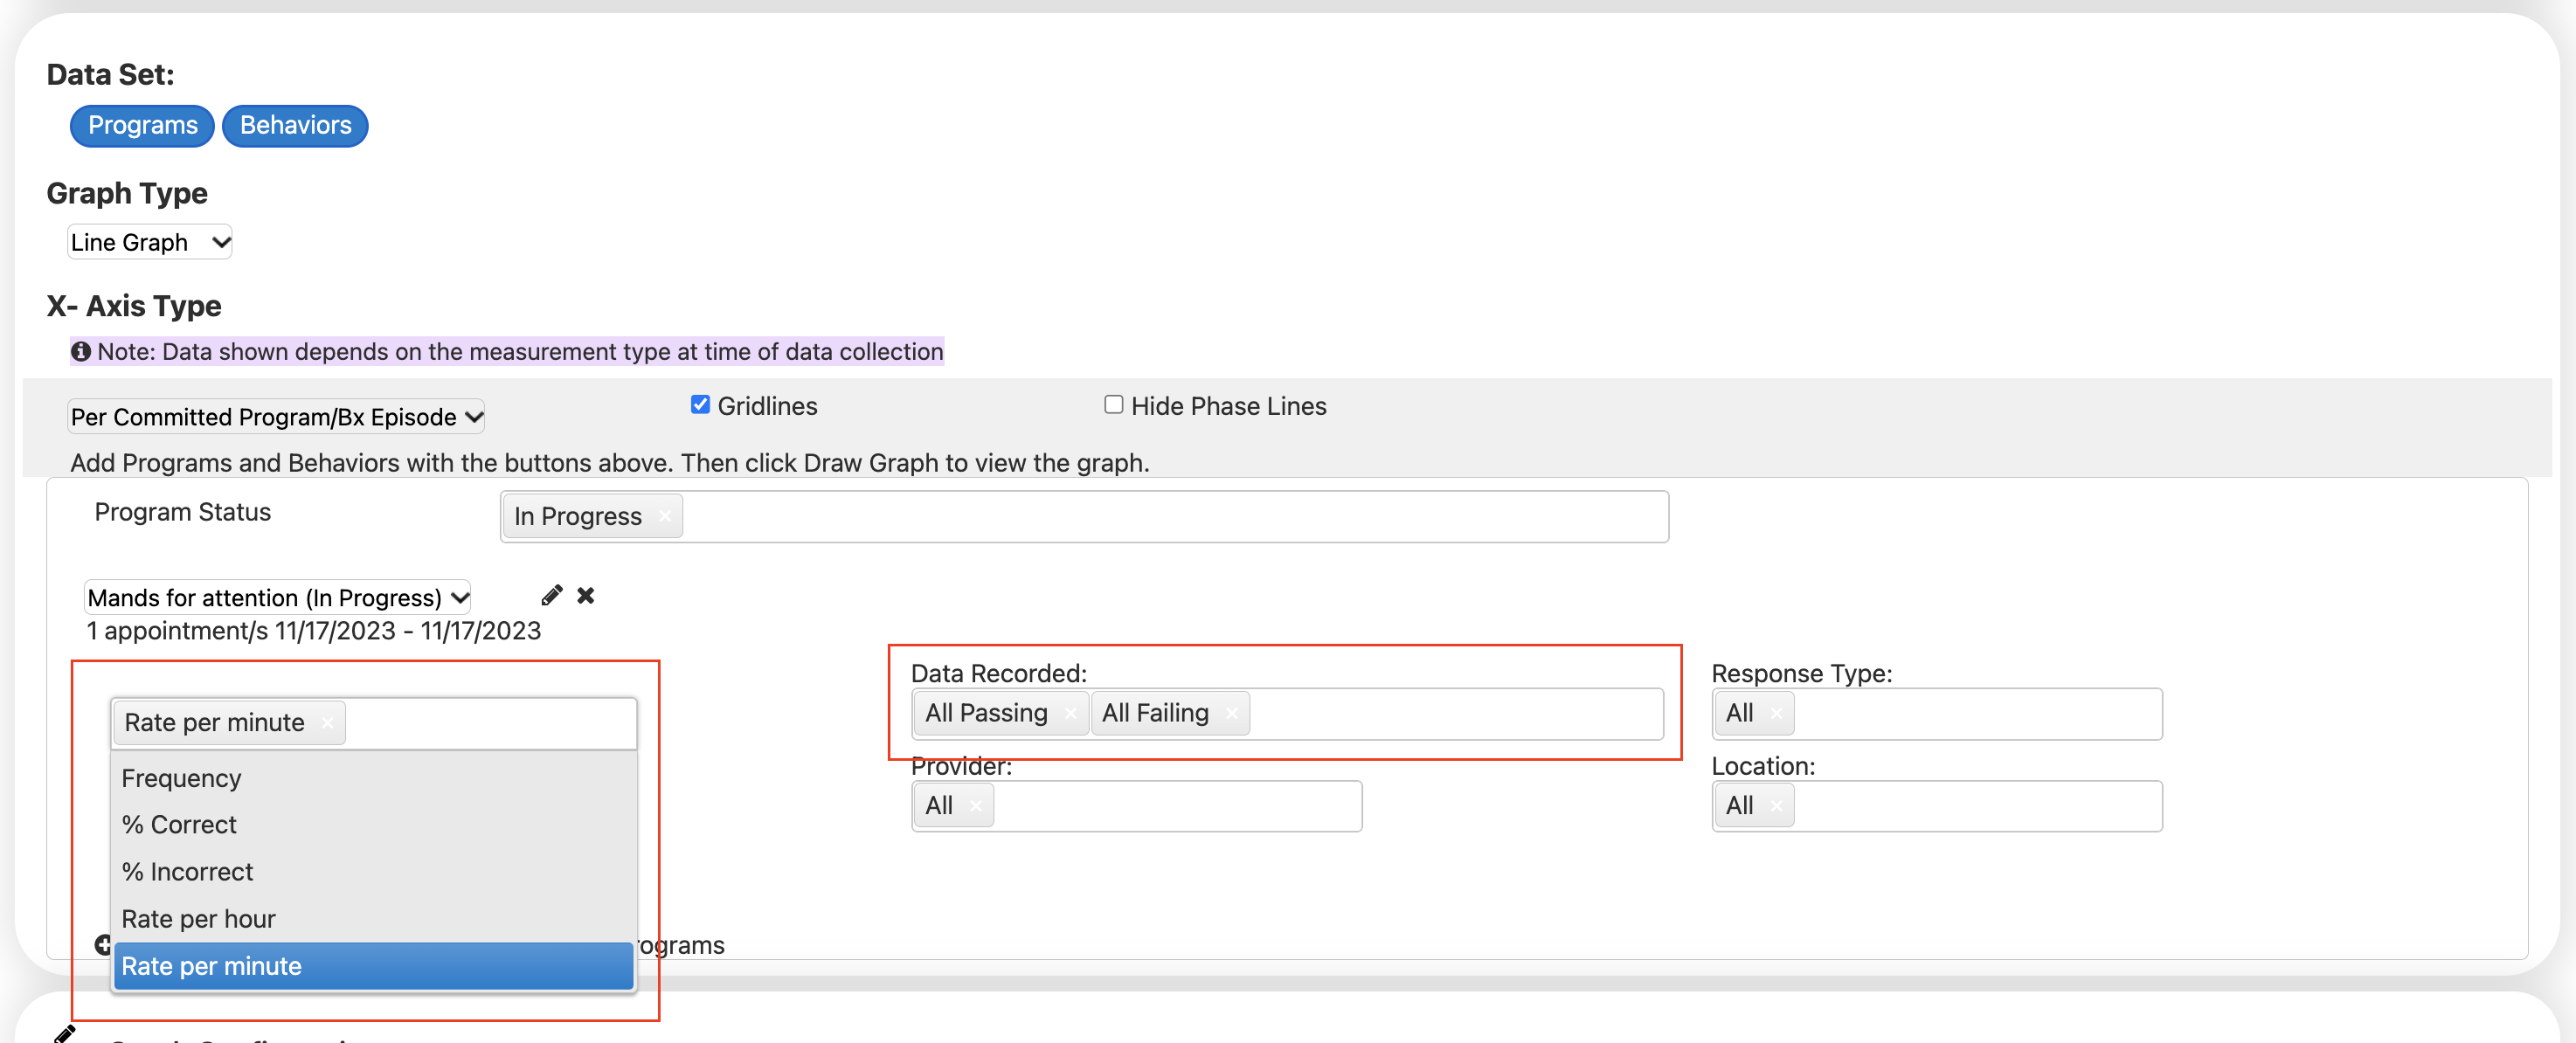
Task: Click the Behaviors data set button
Action: coord(295,125)
